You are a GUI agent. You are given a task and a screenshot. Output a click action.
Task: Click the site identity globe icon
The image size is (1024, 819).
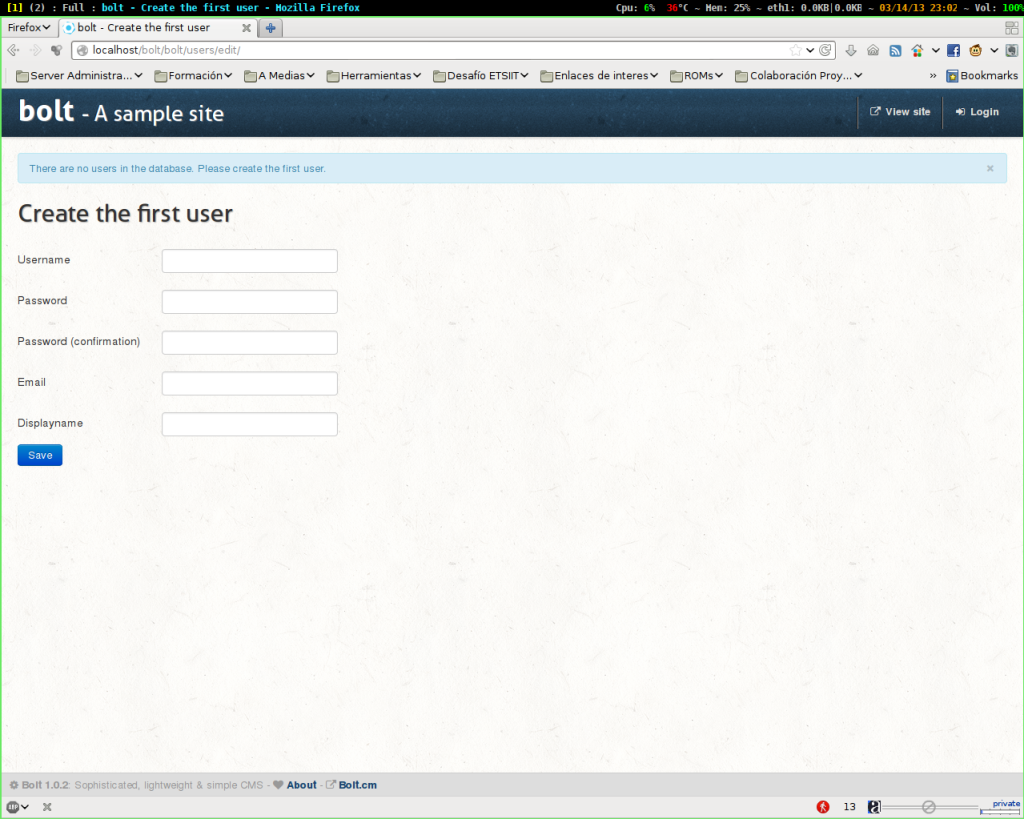tap(82, 50)
